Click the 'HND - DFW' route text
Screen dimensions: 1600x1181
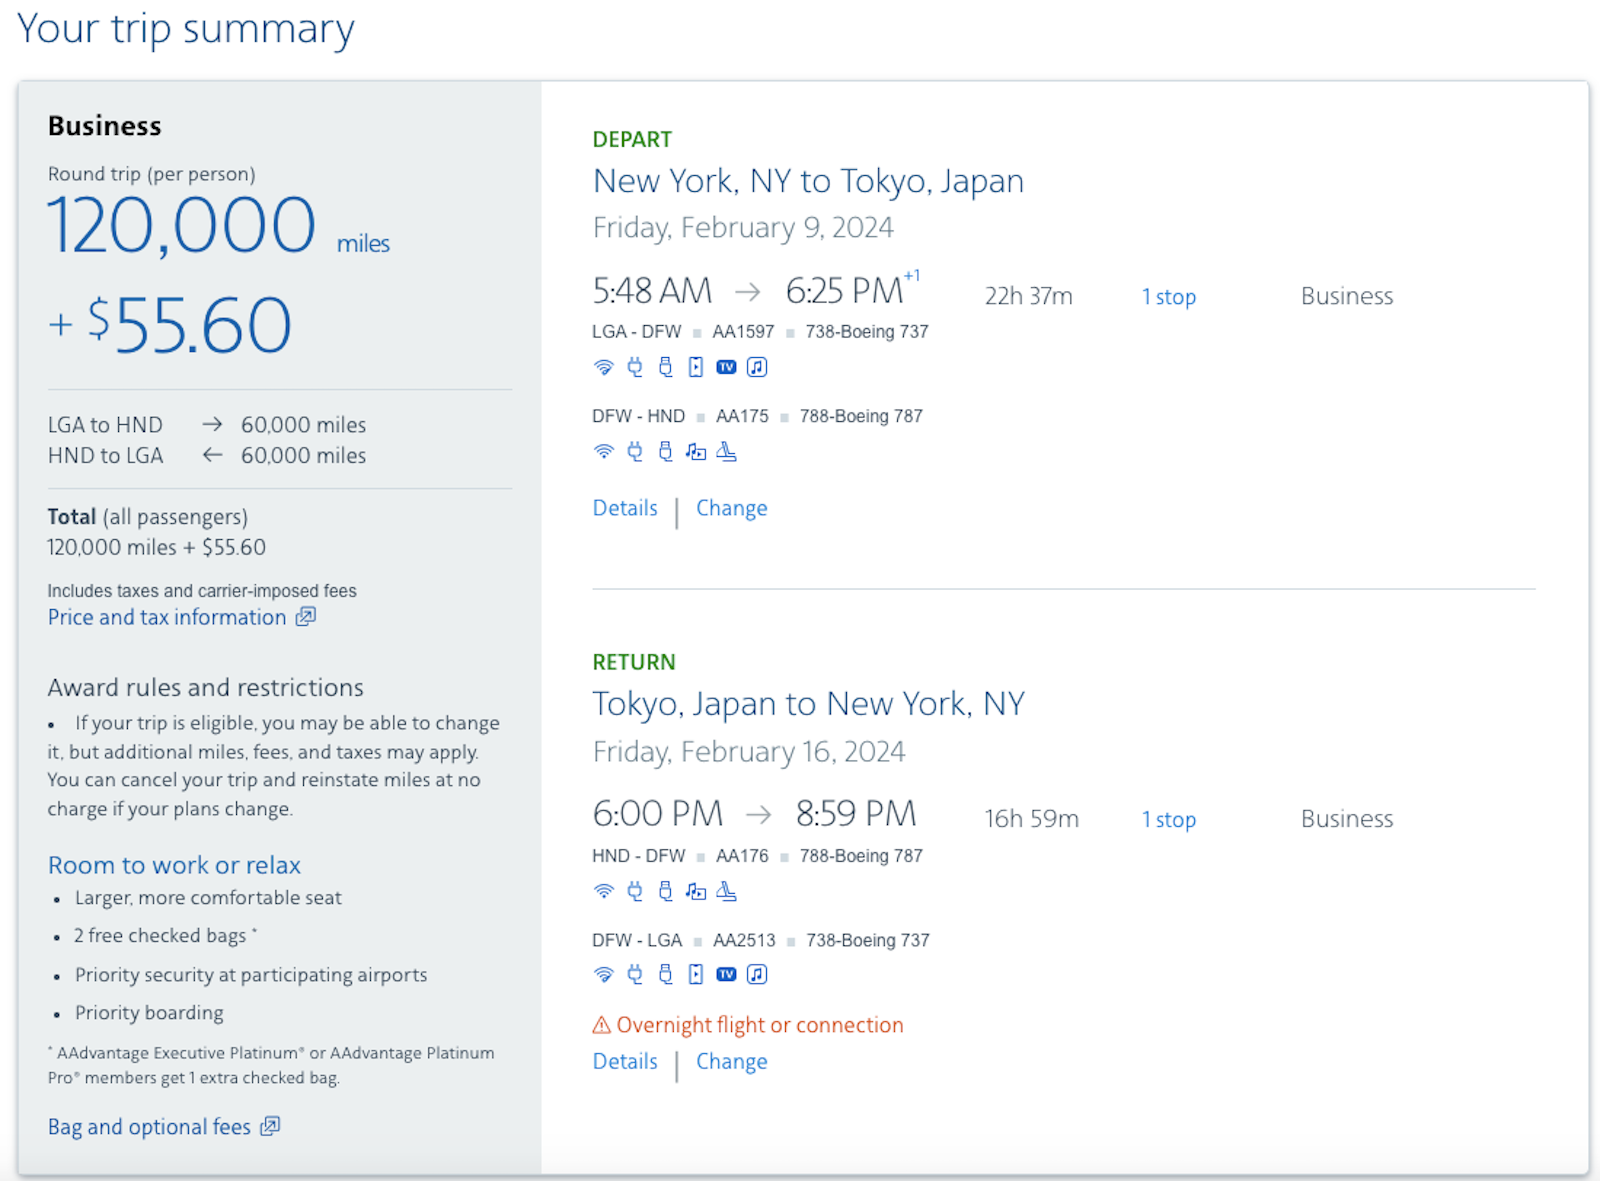coord(639,856)
